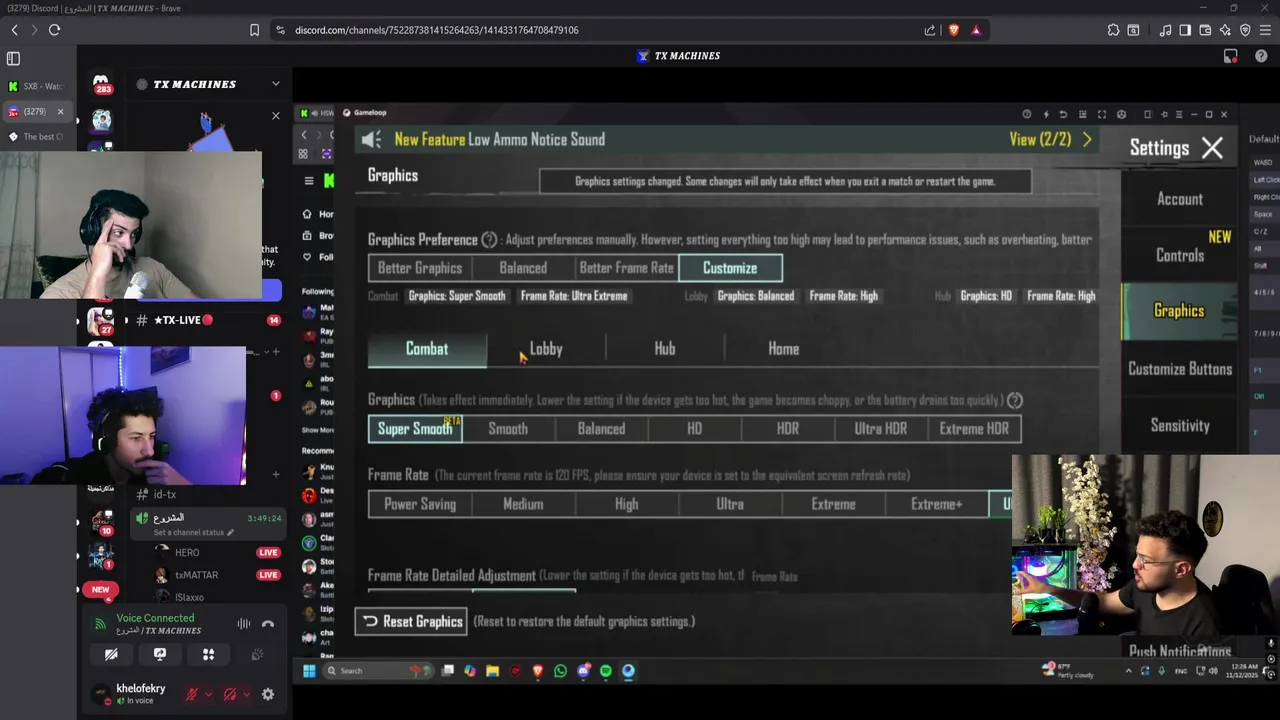Set frame rate to Medium
Viewport: 1280px width, 720px height.
pyautogui.click(x=523, y=504)
